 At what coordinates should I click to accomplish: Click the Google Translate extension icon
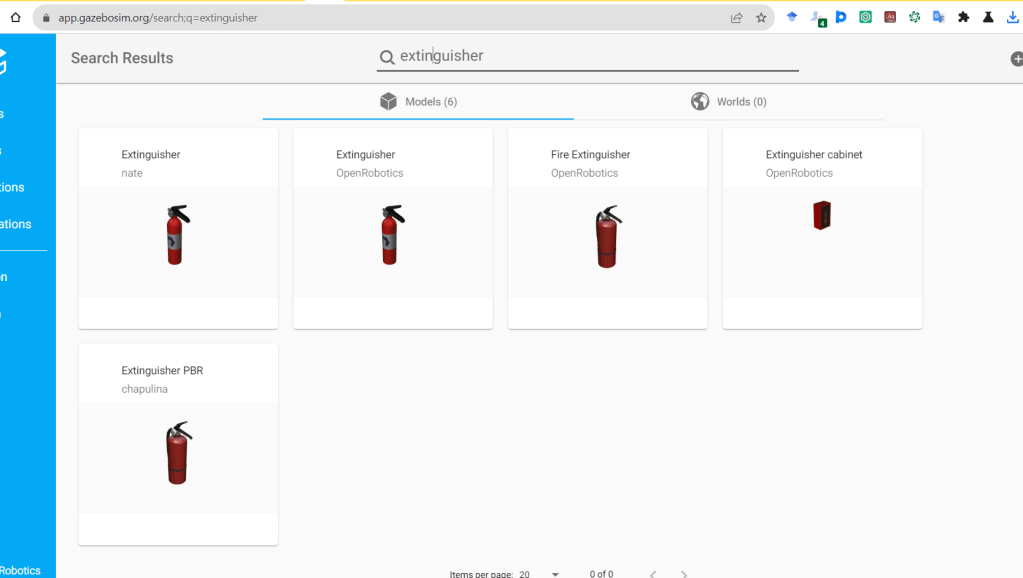(939, 17)
